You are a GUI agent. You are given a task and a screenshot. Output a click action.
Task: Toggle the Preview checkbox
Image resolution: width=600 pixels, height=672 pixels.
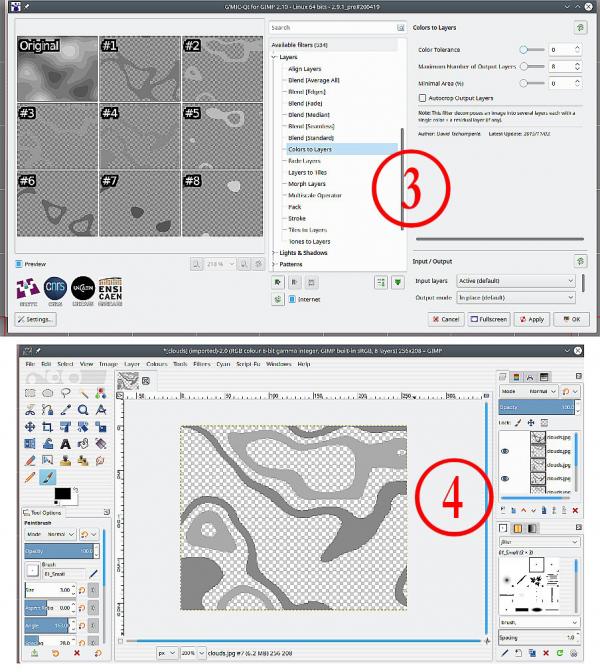[19, 264]
